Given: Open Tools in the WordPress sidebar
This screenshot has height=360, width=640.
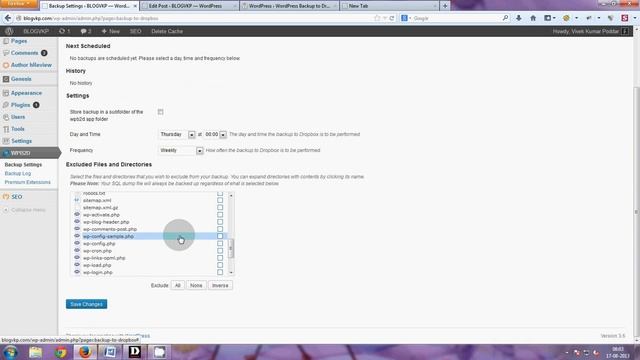Looking at the screenshot, I should (x=18, y=129).
